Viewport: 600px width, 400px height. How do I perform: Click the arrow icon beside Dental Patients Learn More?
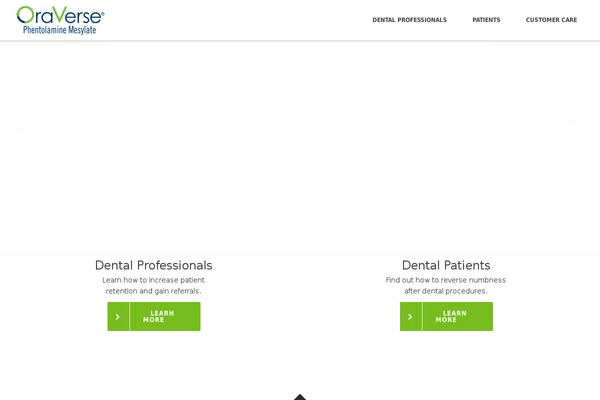tap(411, 317)
